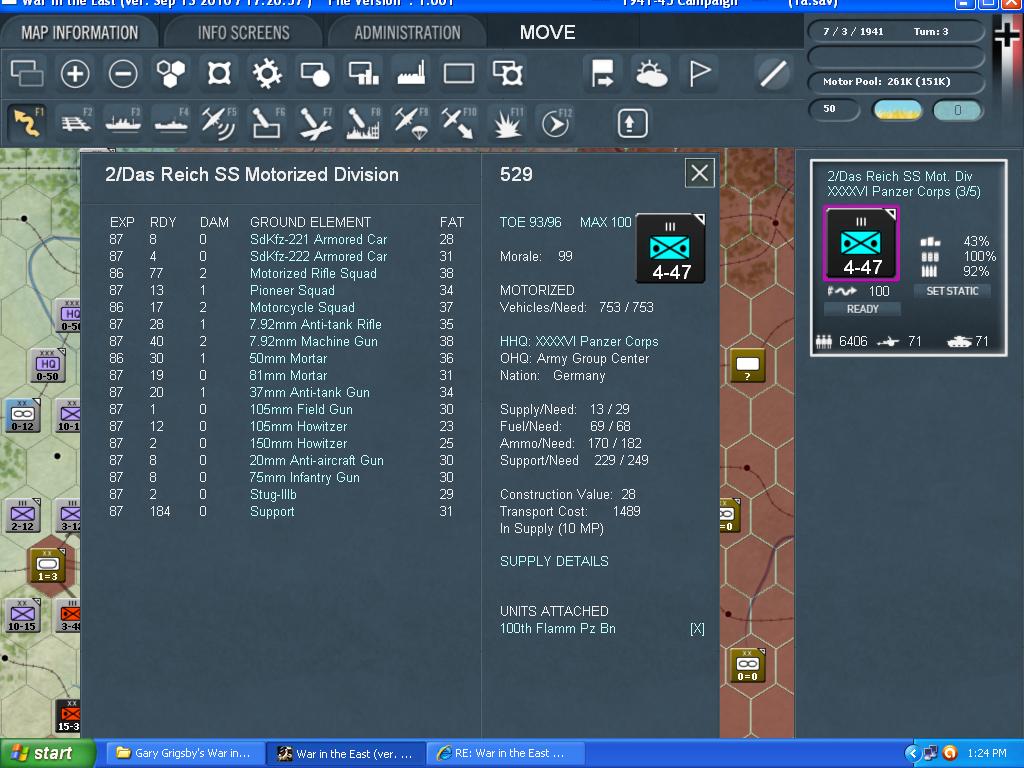
Task: Click the 4-47 counter in detail window
Action: (671, 249)
